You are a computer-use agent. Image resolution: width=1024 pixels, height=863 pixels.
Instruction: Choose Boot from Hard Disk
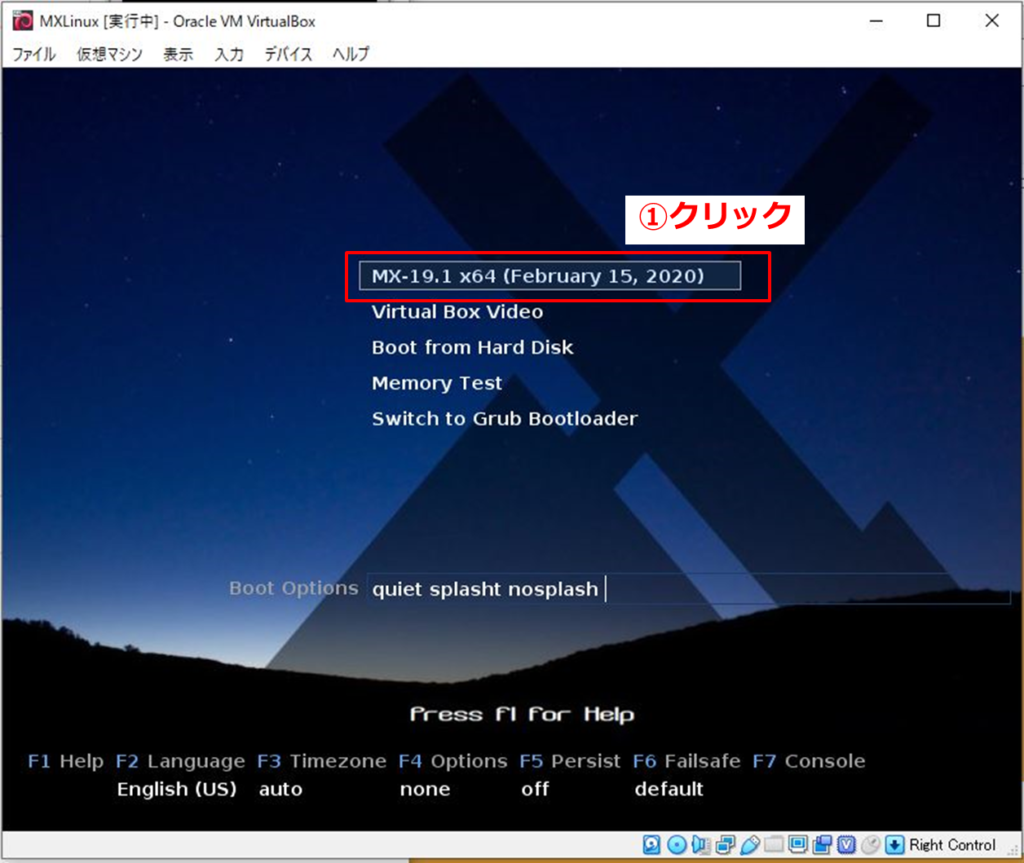(472, 347)
